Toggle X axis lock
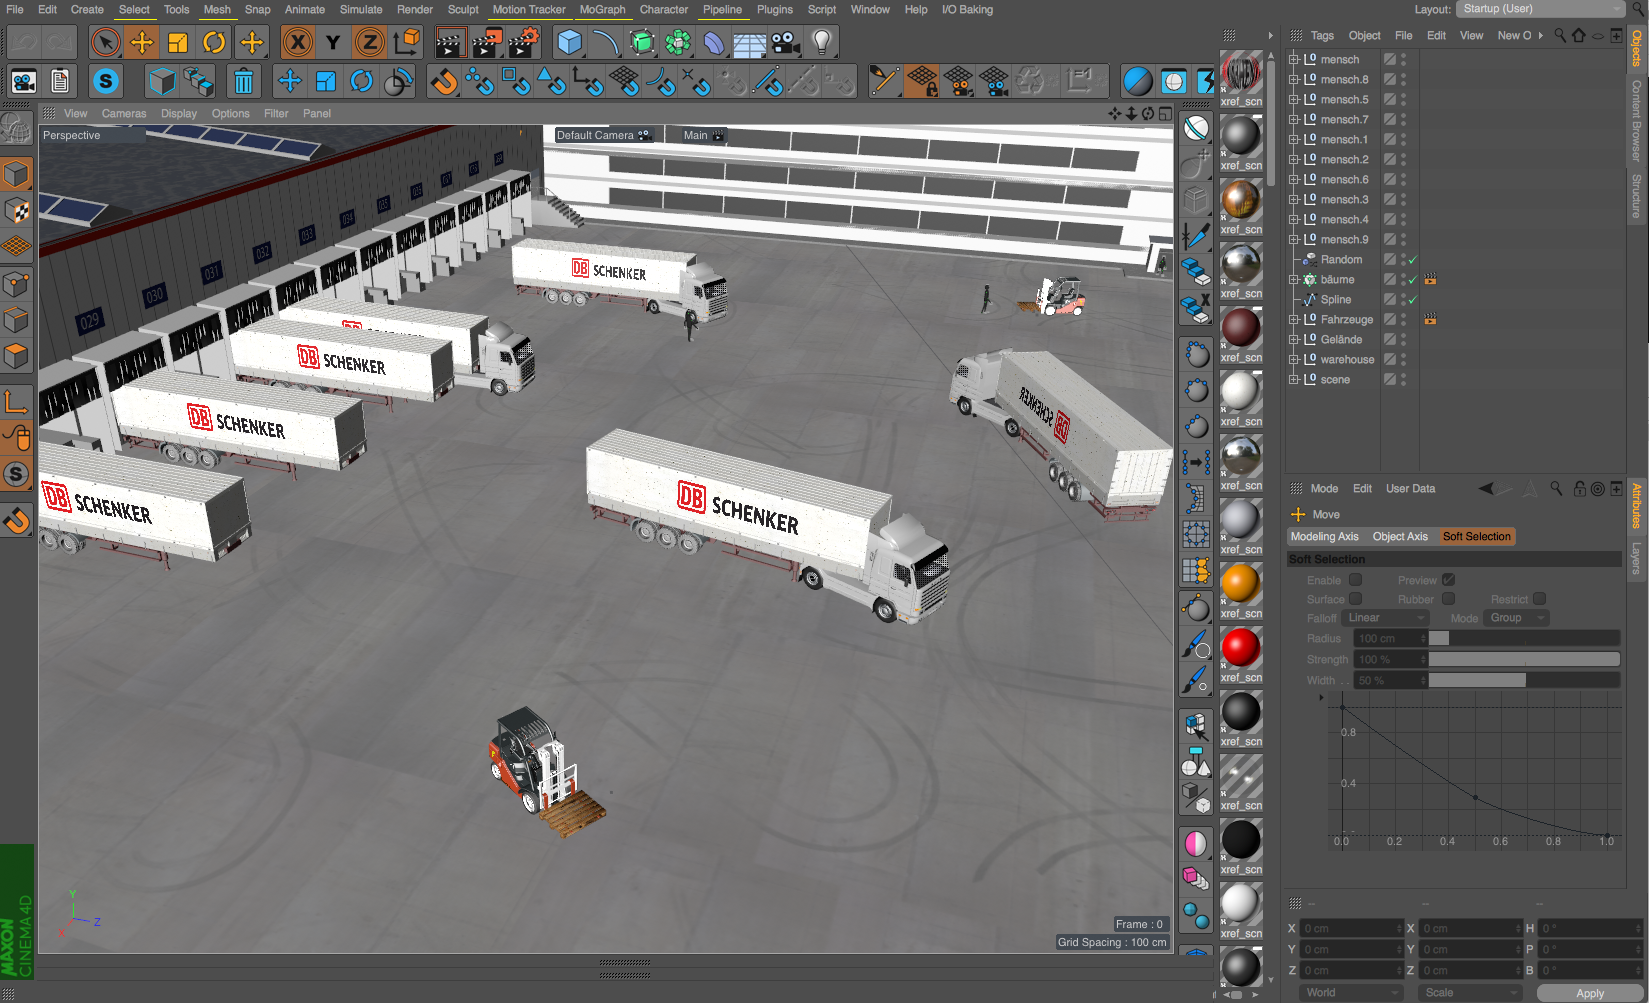 point(297,42)
